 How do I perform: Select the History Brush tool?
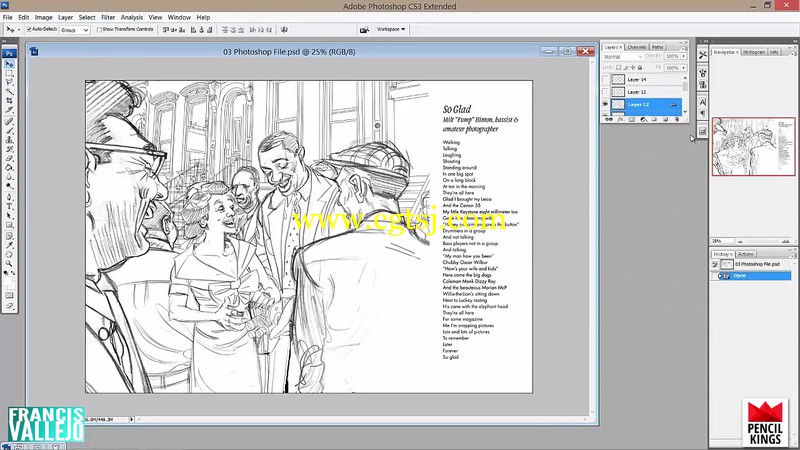tap(9, 149)
